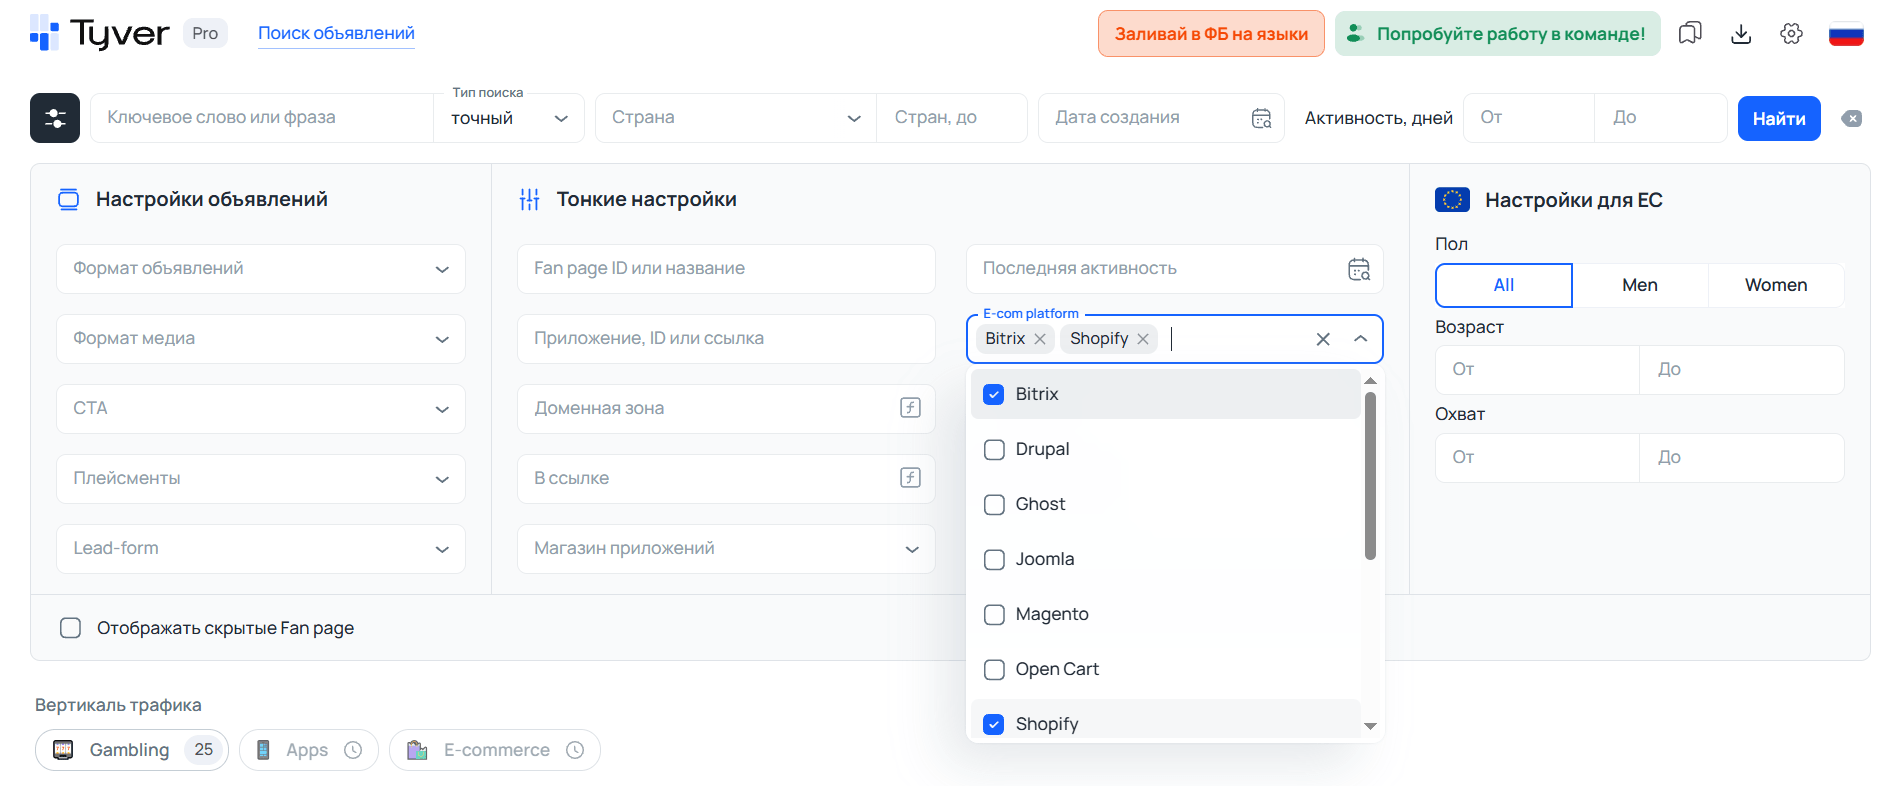The height and width of the screenshot is (786, 1900).
Task: Click the Pro badge
Action: point(205,33)
